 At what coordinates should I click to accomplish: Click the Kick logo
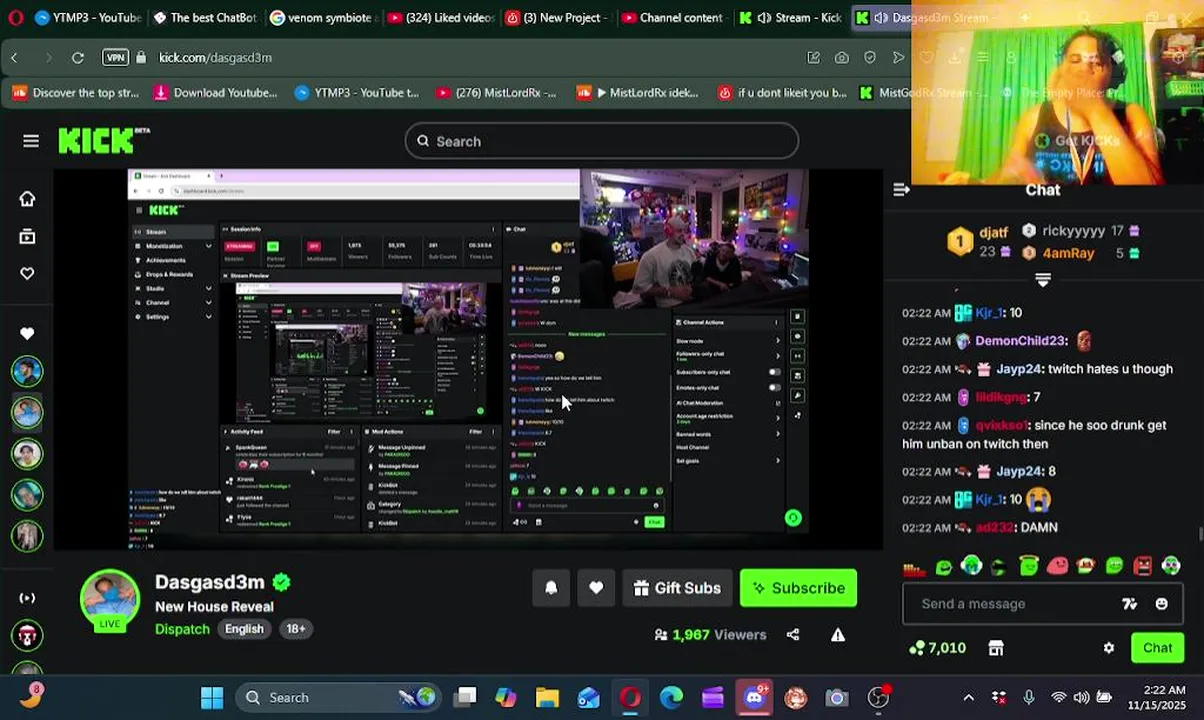[103, 140]
